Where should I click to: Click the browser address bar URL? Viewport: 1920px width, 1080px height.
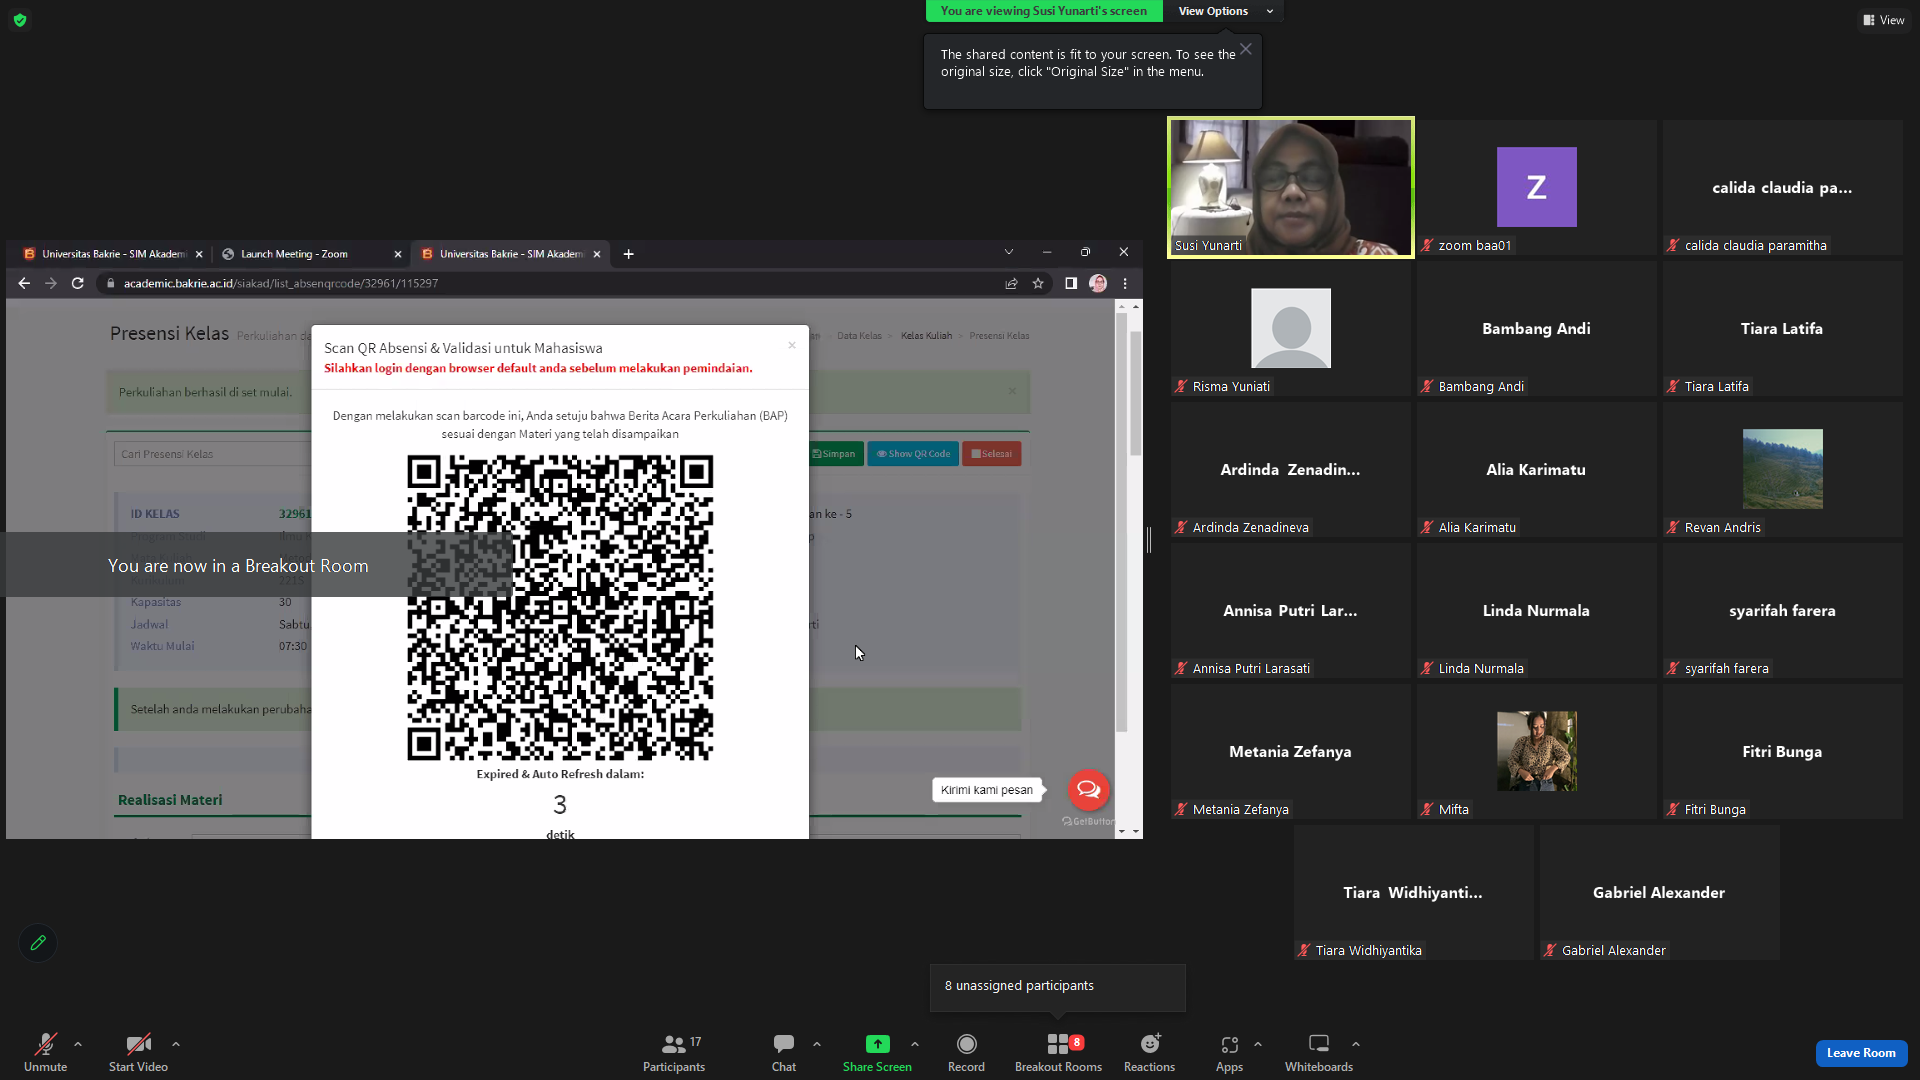point(281,283)
